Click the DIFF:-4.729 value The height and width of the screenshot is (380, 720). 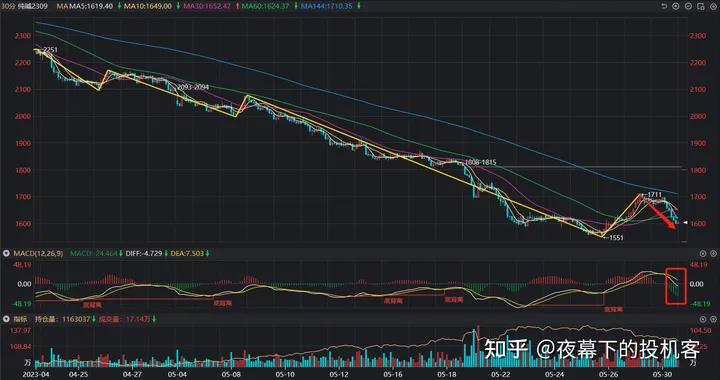click(x=145, y=253)
